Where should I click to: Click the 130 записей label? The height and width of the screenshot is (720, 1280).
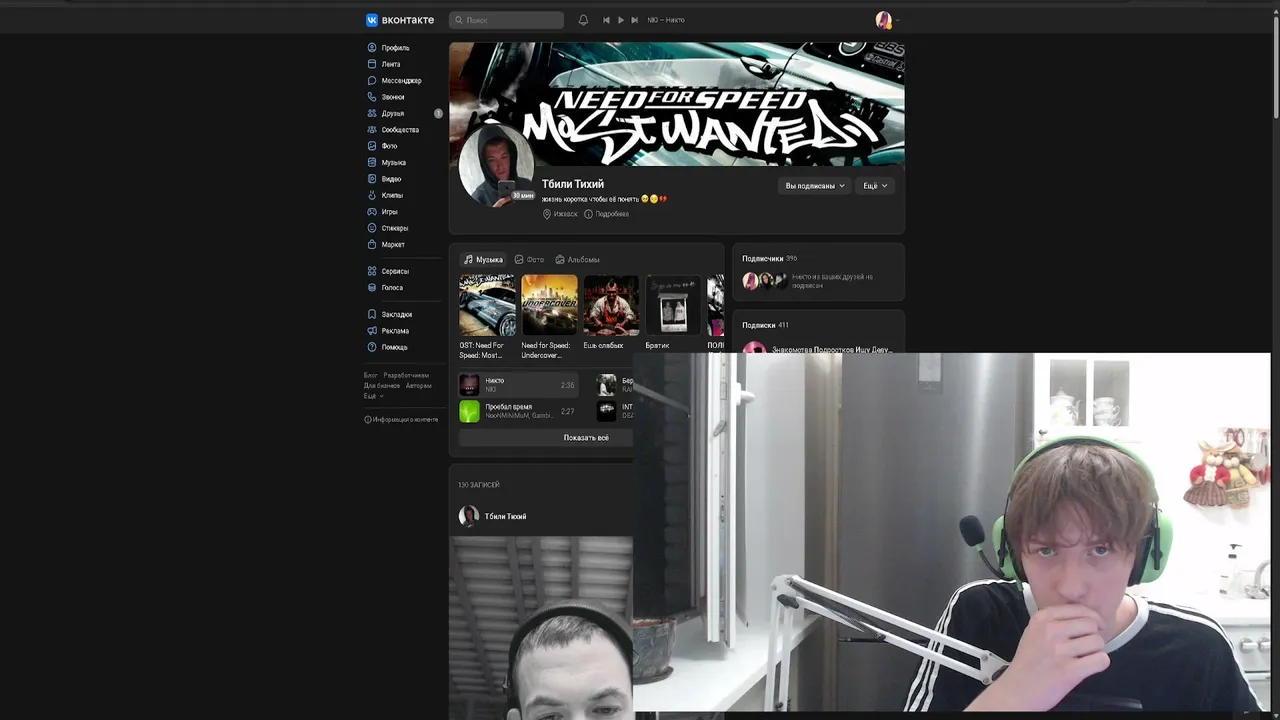point(479,485)
